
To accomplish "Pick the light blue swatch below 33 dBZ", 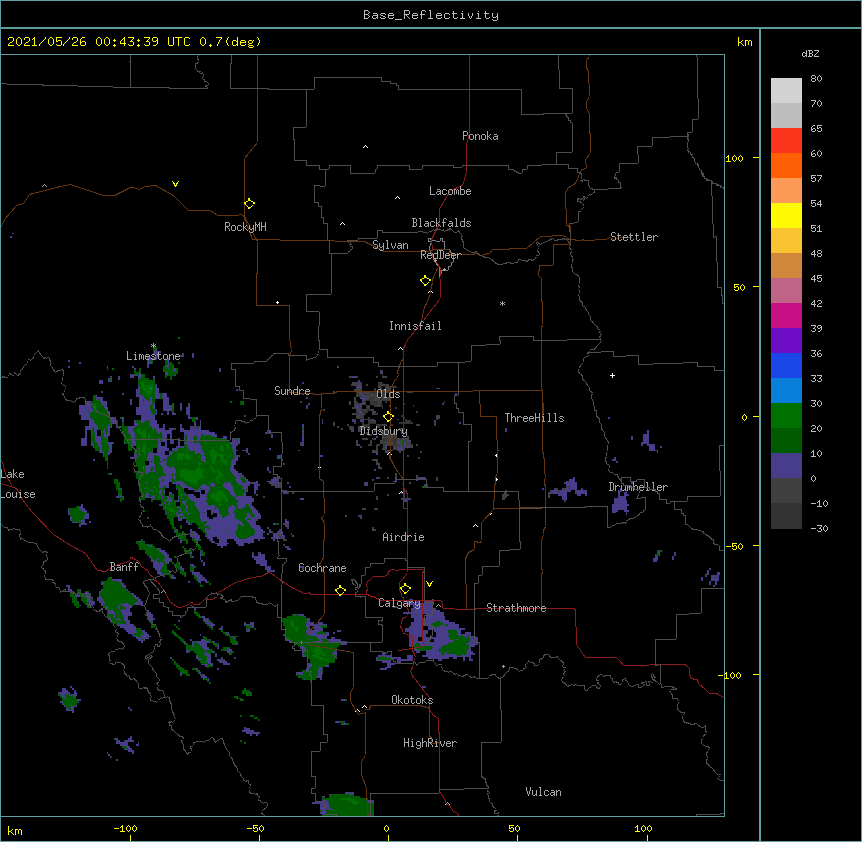I will pos(786,391).
